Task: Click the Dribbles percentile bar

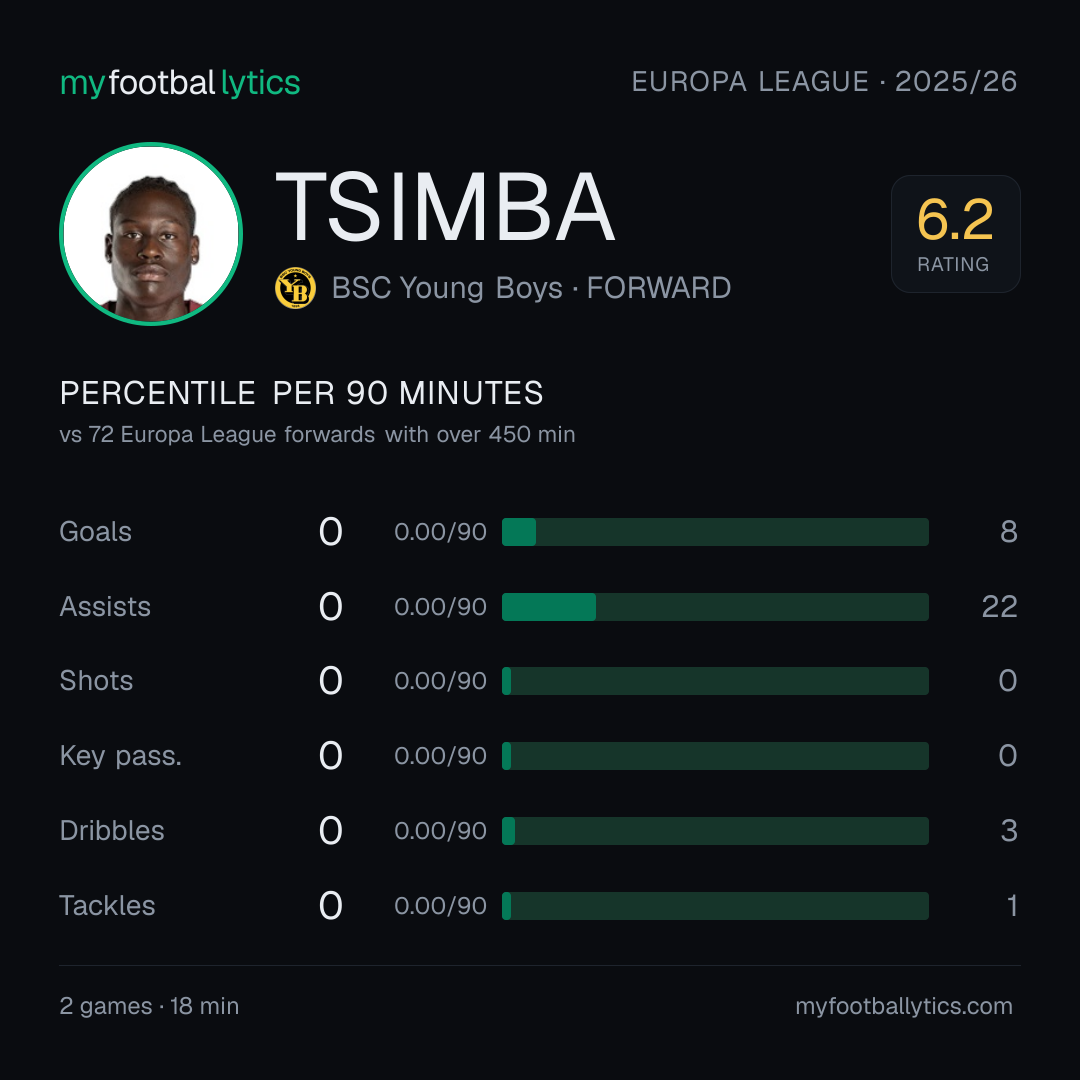Action: [715, 831]
